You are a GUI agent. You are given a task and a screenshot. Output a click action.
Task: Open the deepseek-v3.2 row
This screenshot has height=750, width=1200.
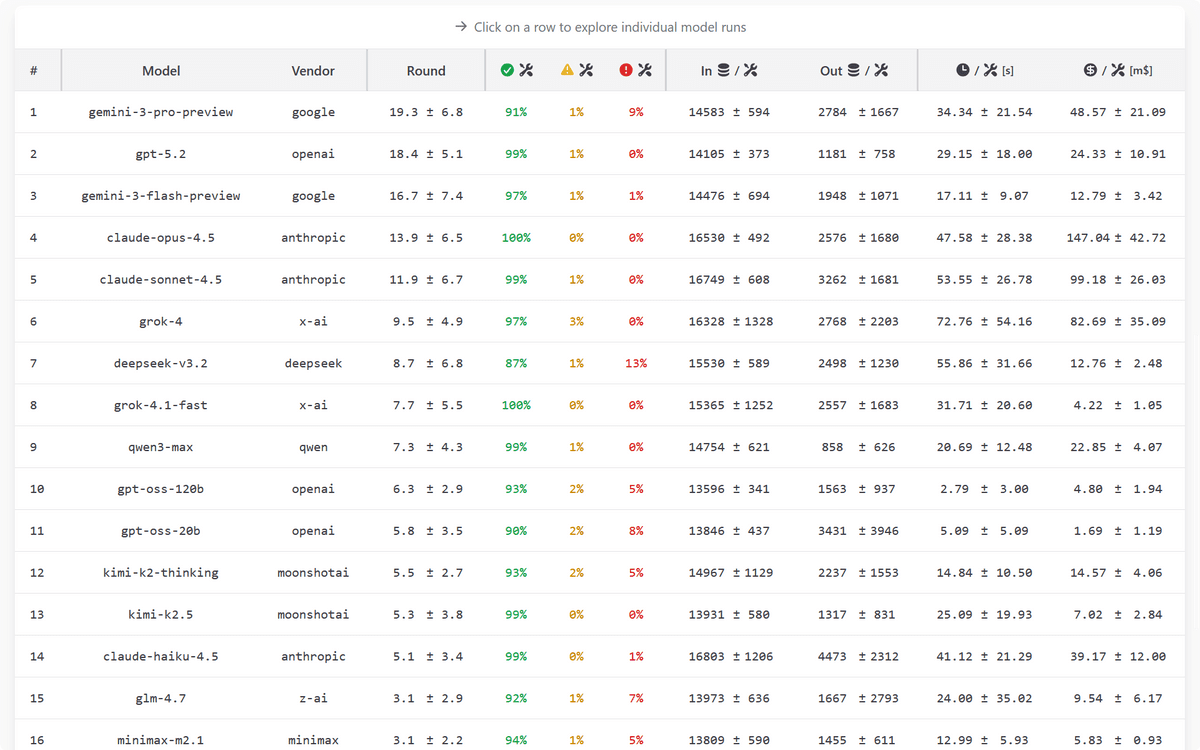click(161, 364)
